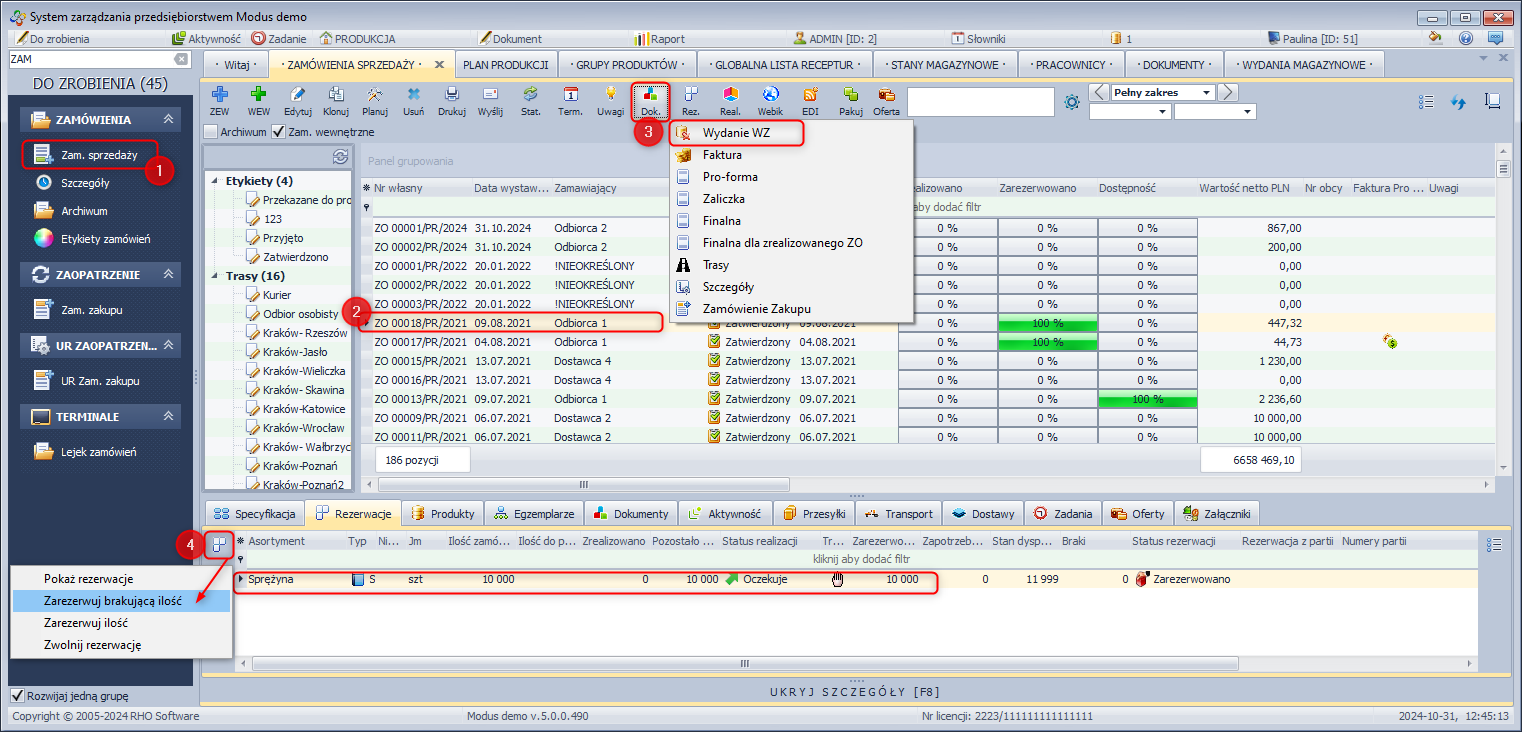Uncheck the Zam. wewnętrzne checkbox

coord(279,132)
